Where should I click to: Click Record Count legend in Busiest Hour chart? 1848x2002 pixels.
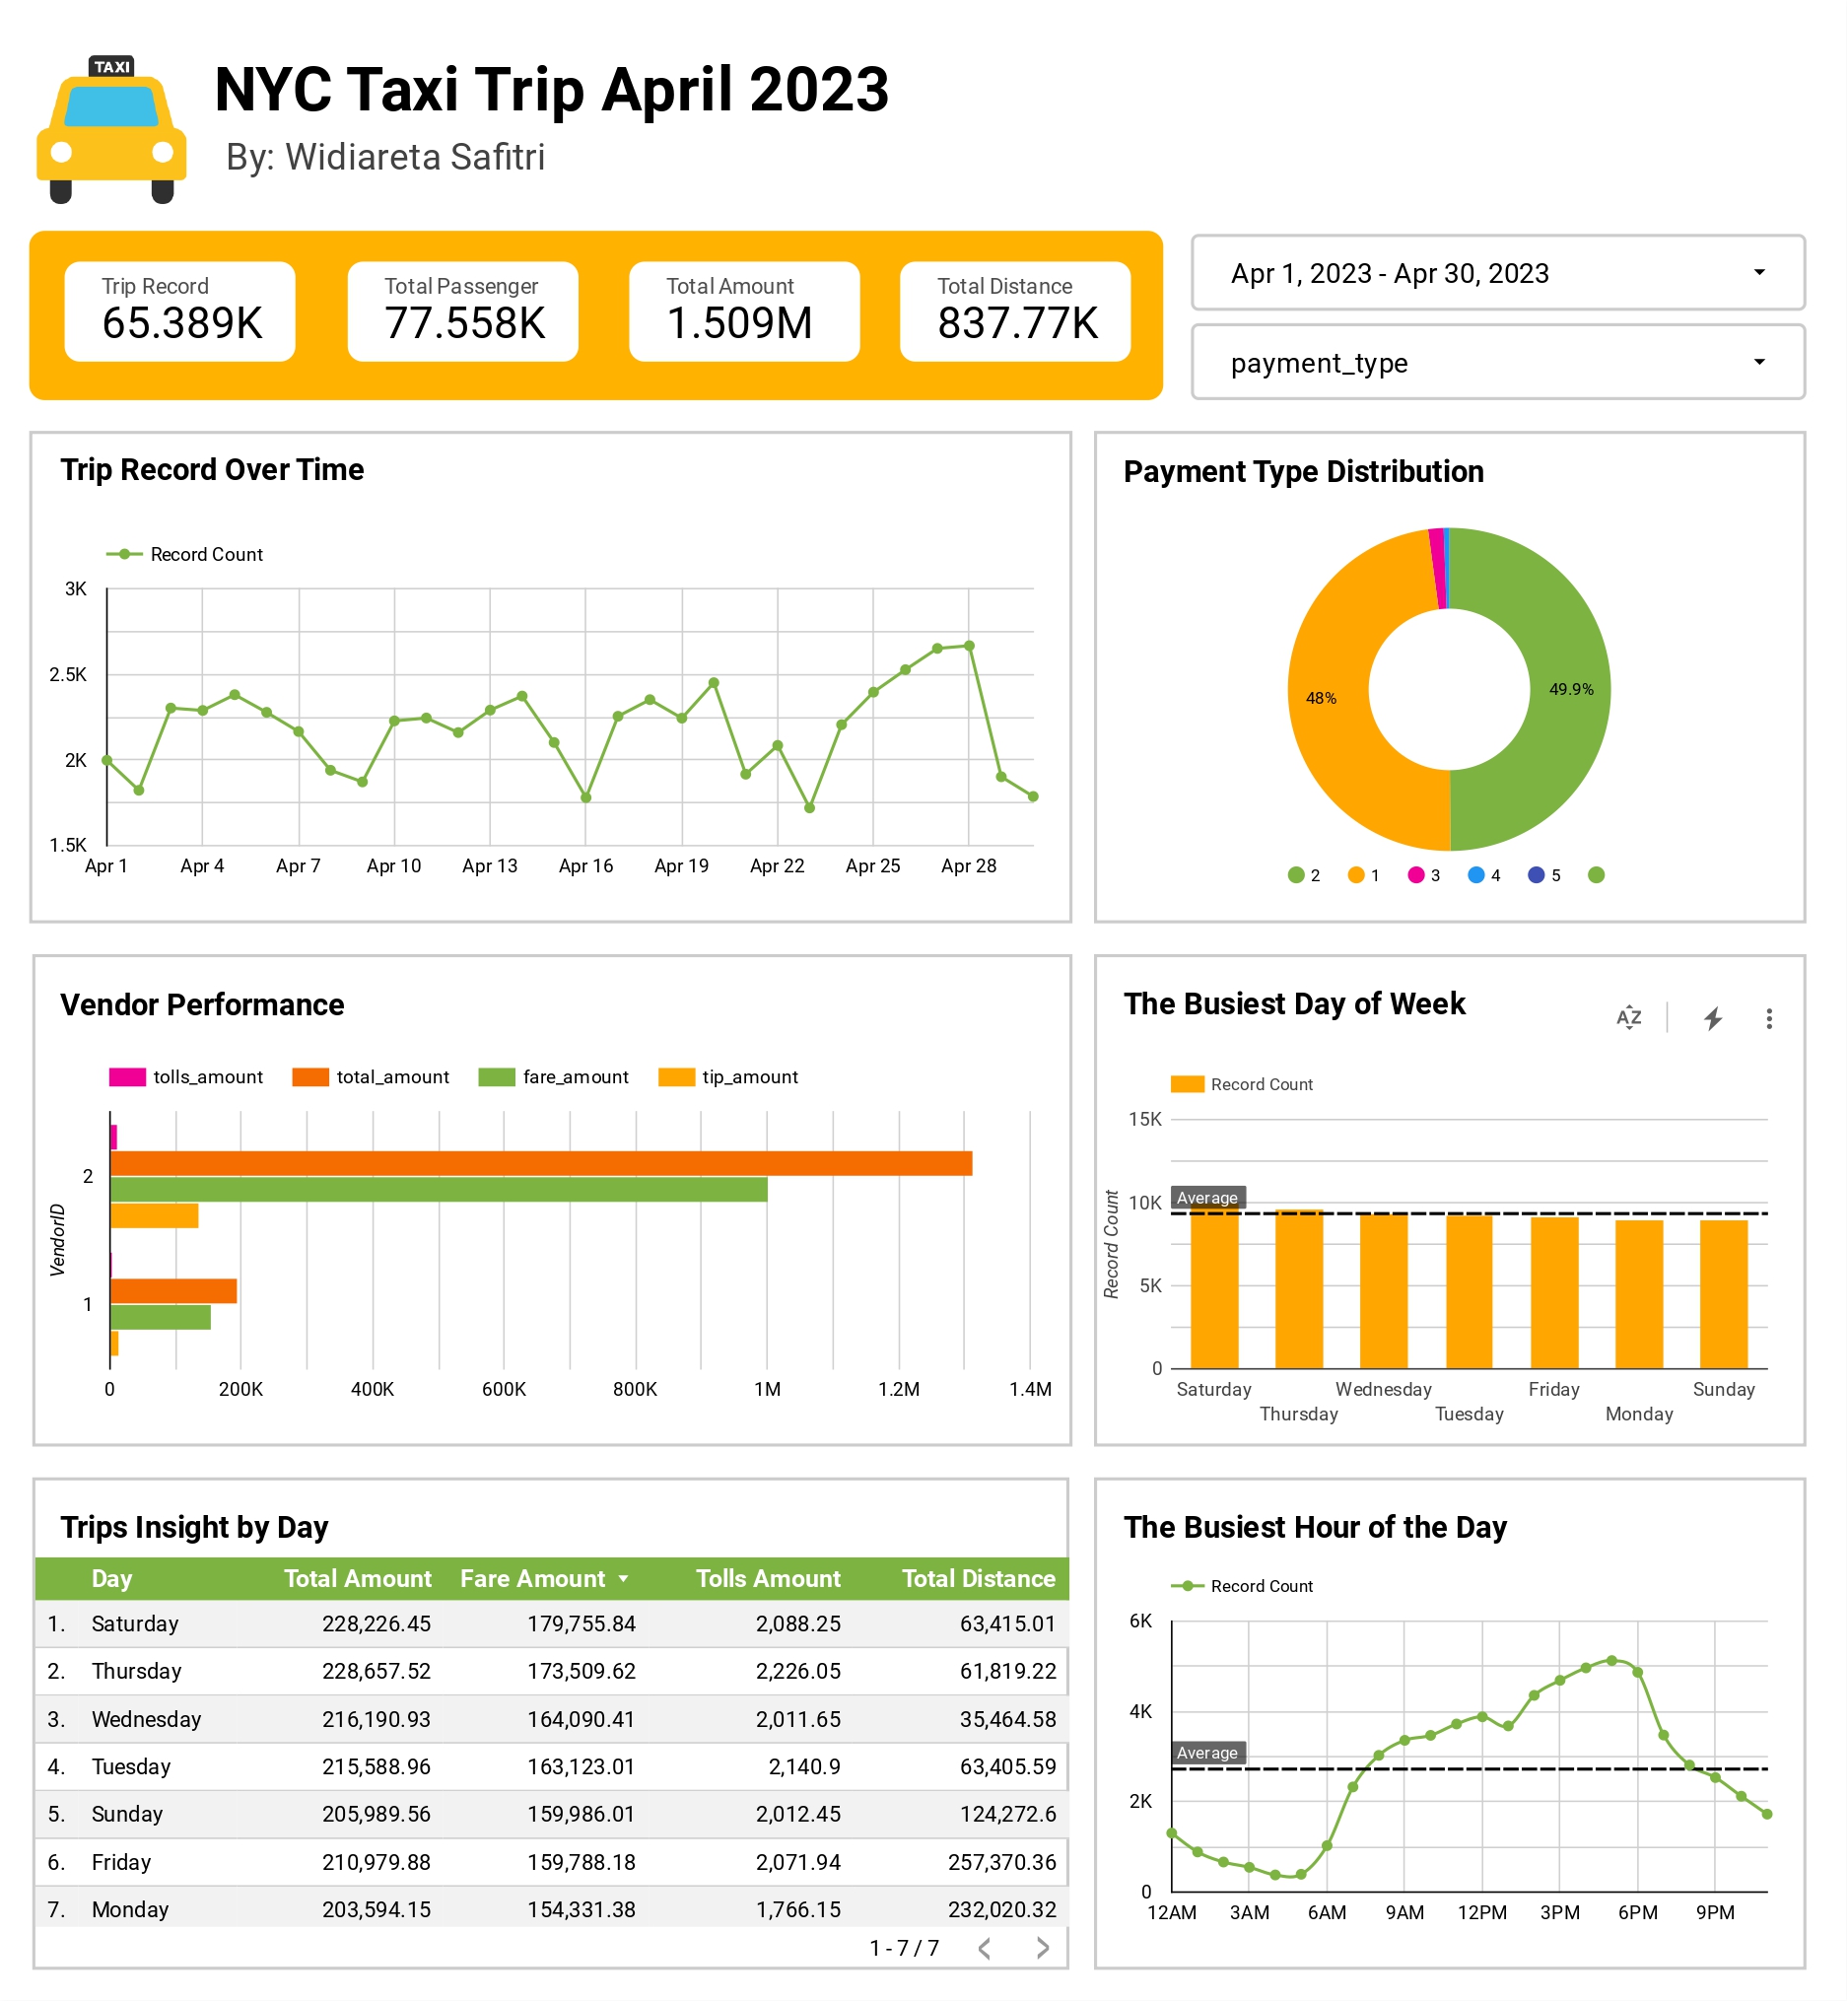(1242, 1586)
